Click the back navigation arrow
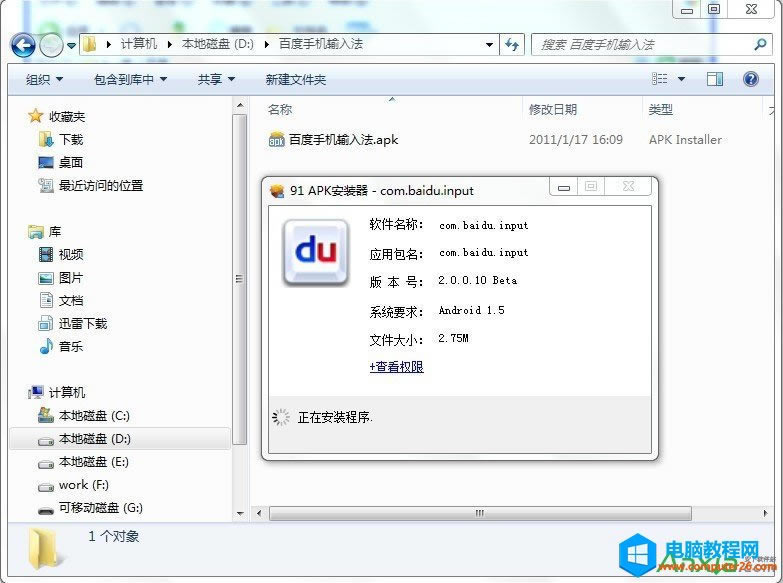Screen dimensions: 783x583 [x=23, y=45]
